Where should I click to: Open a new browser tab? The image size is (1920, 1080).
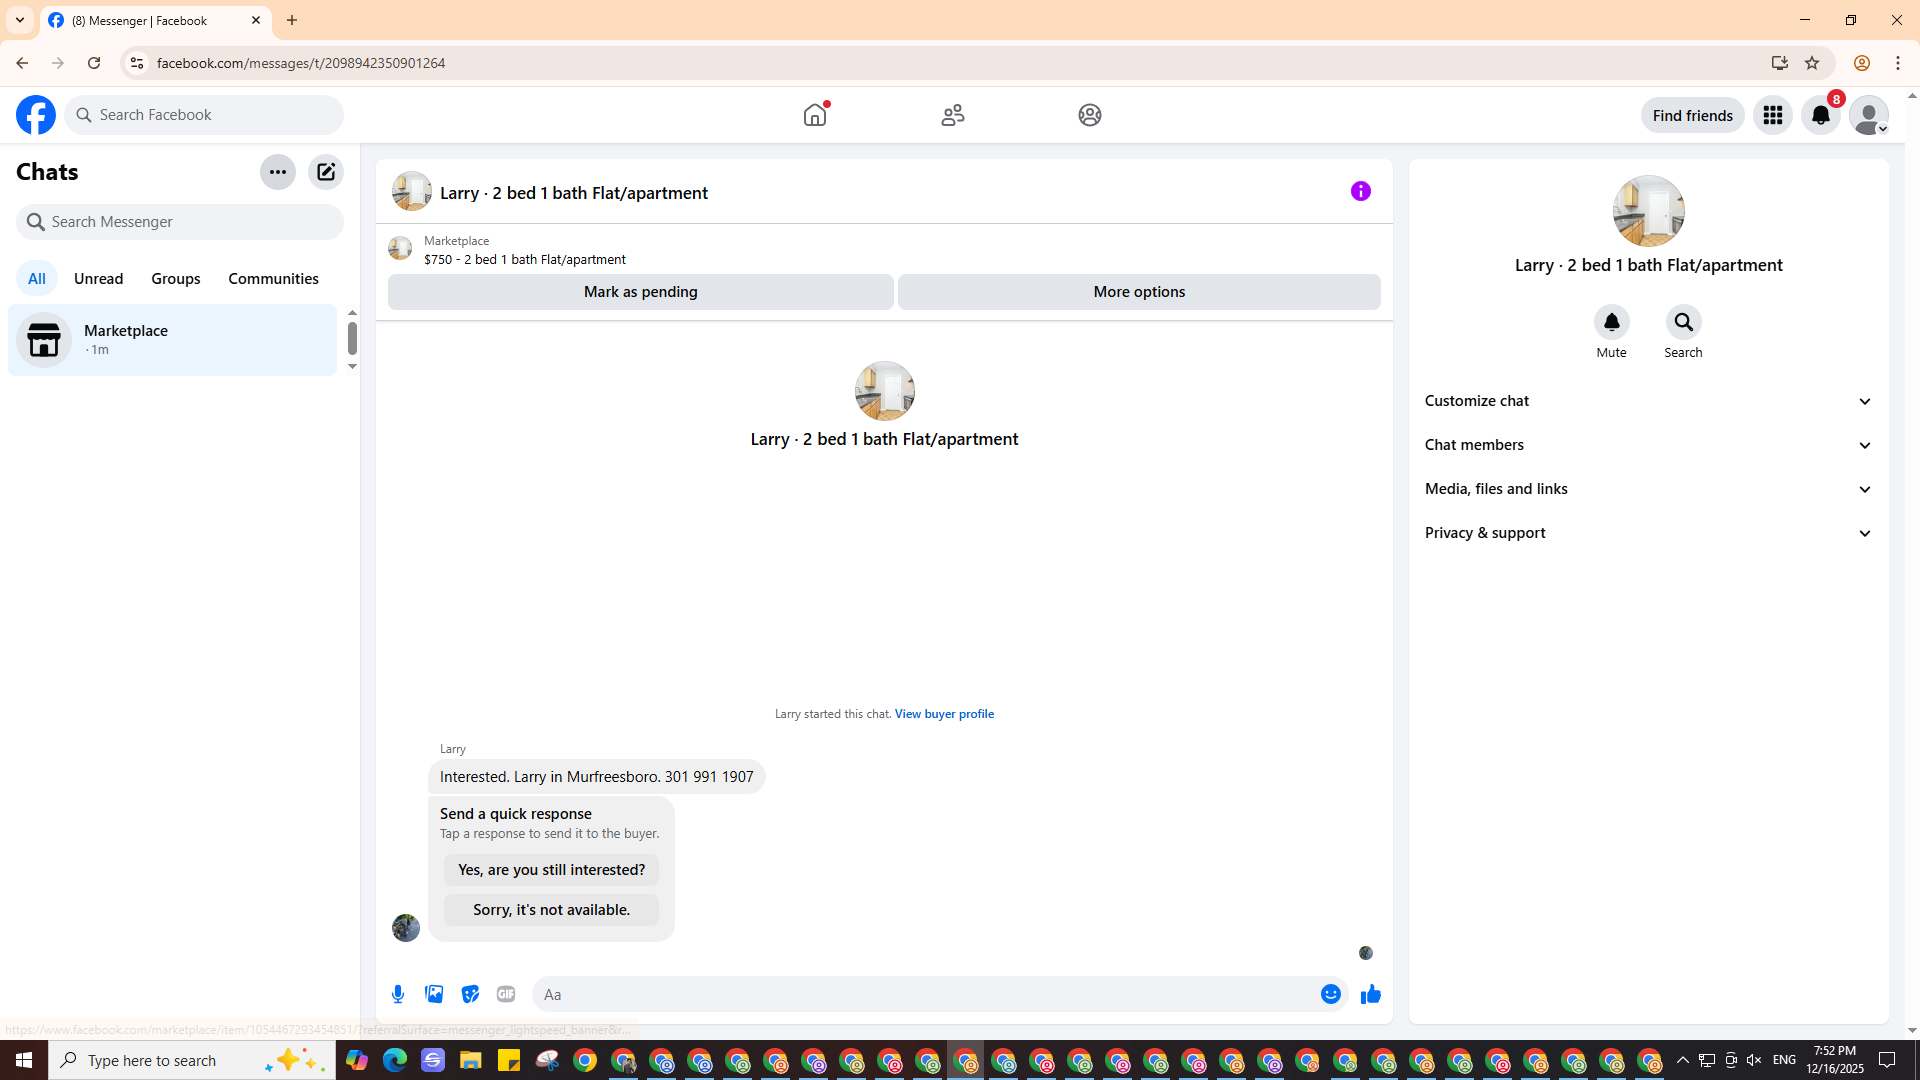(292, 20)
